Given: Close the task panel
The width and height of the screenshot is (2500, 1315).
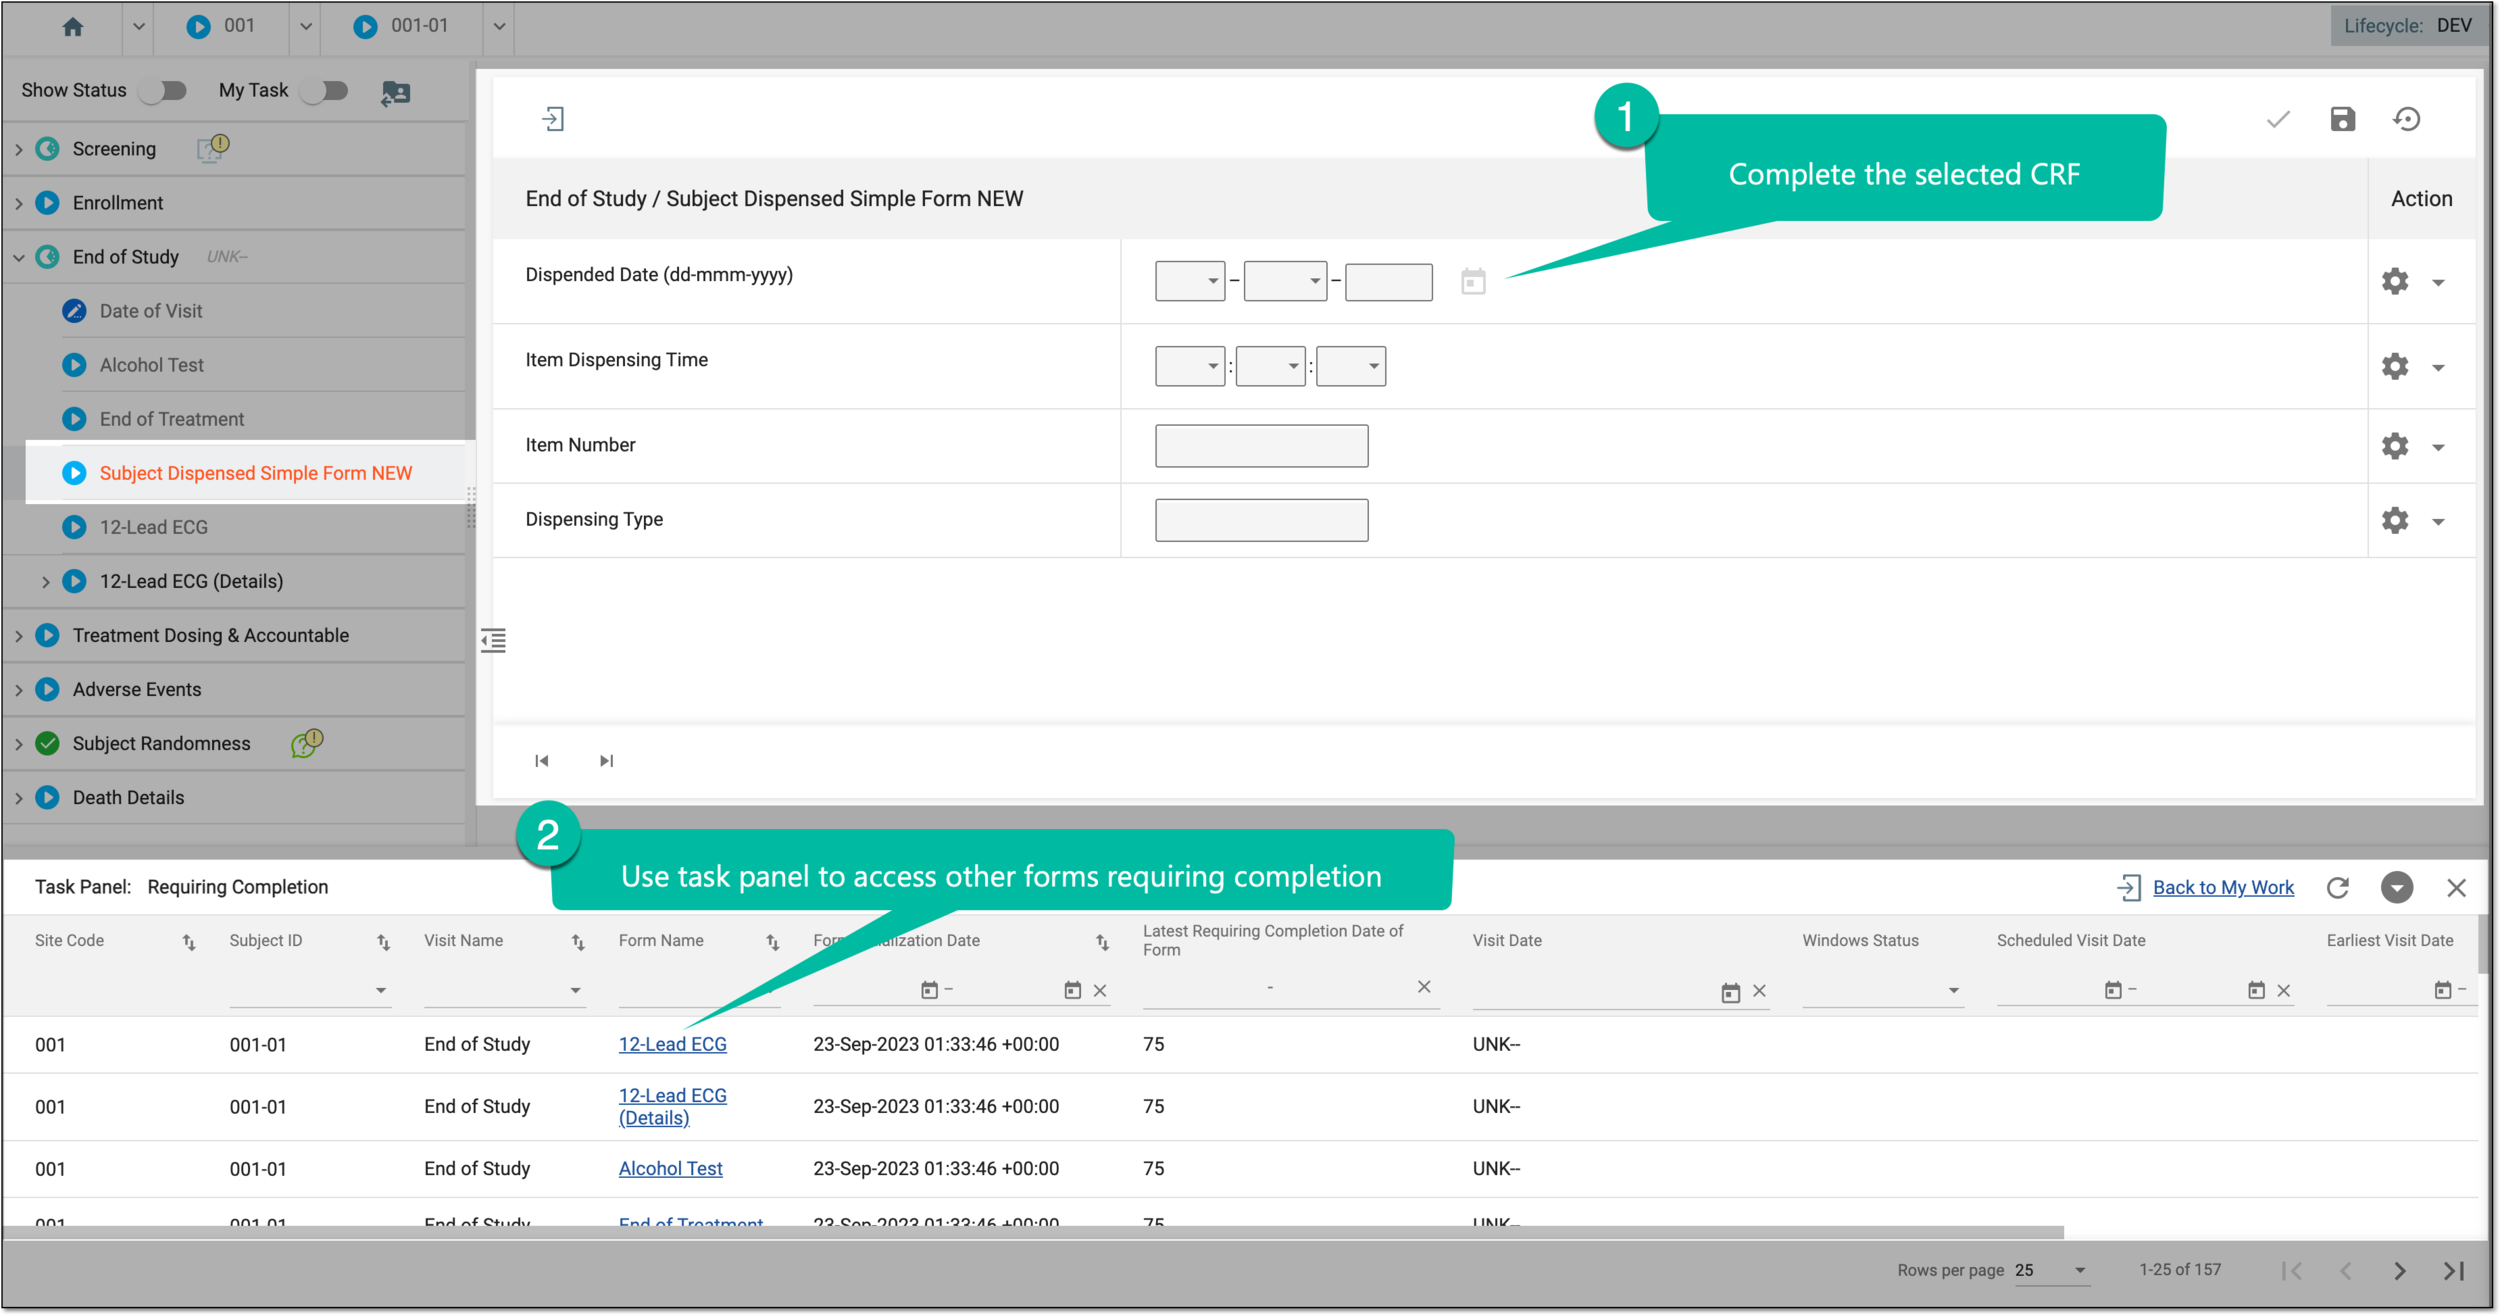Looking at the screenshot, I should tap(2456, 888).
